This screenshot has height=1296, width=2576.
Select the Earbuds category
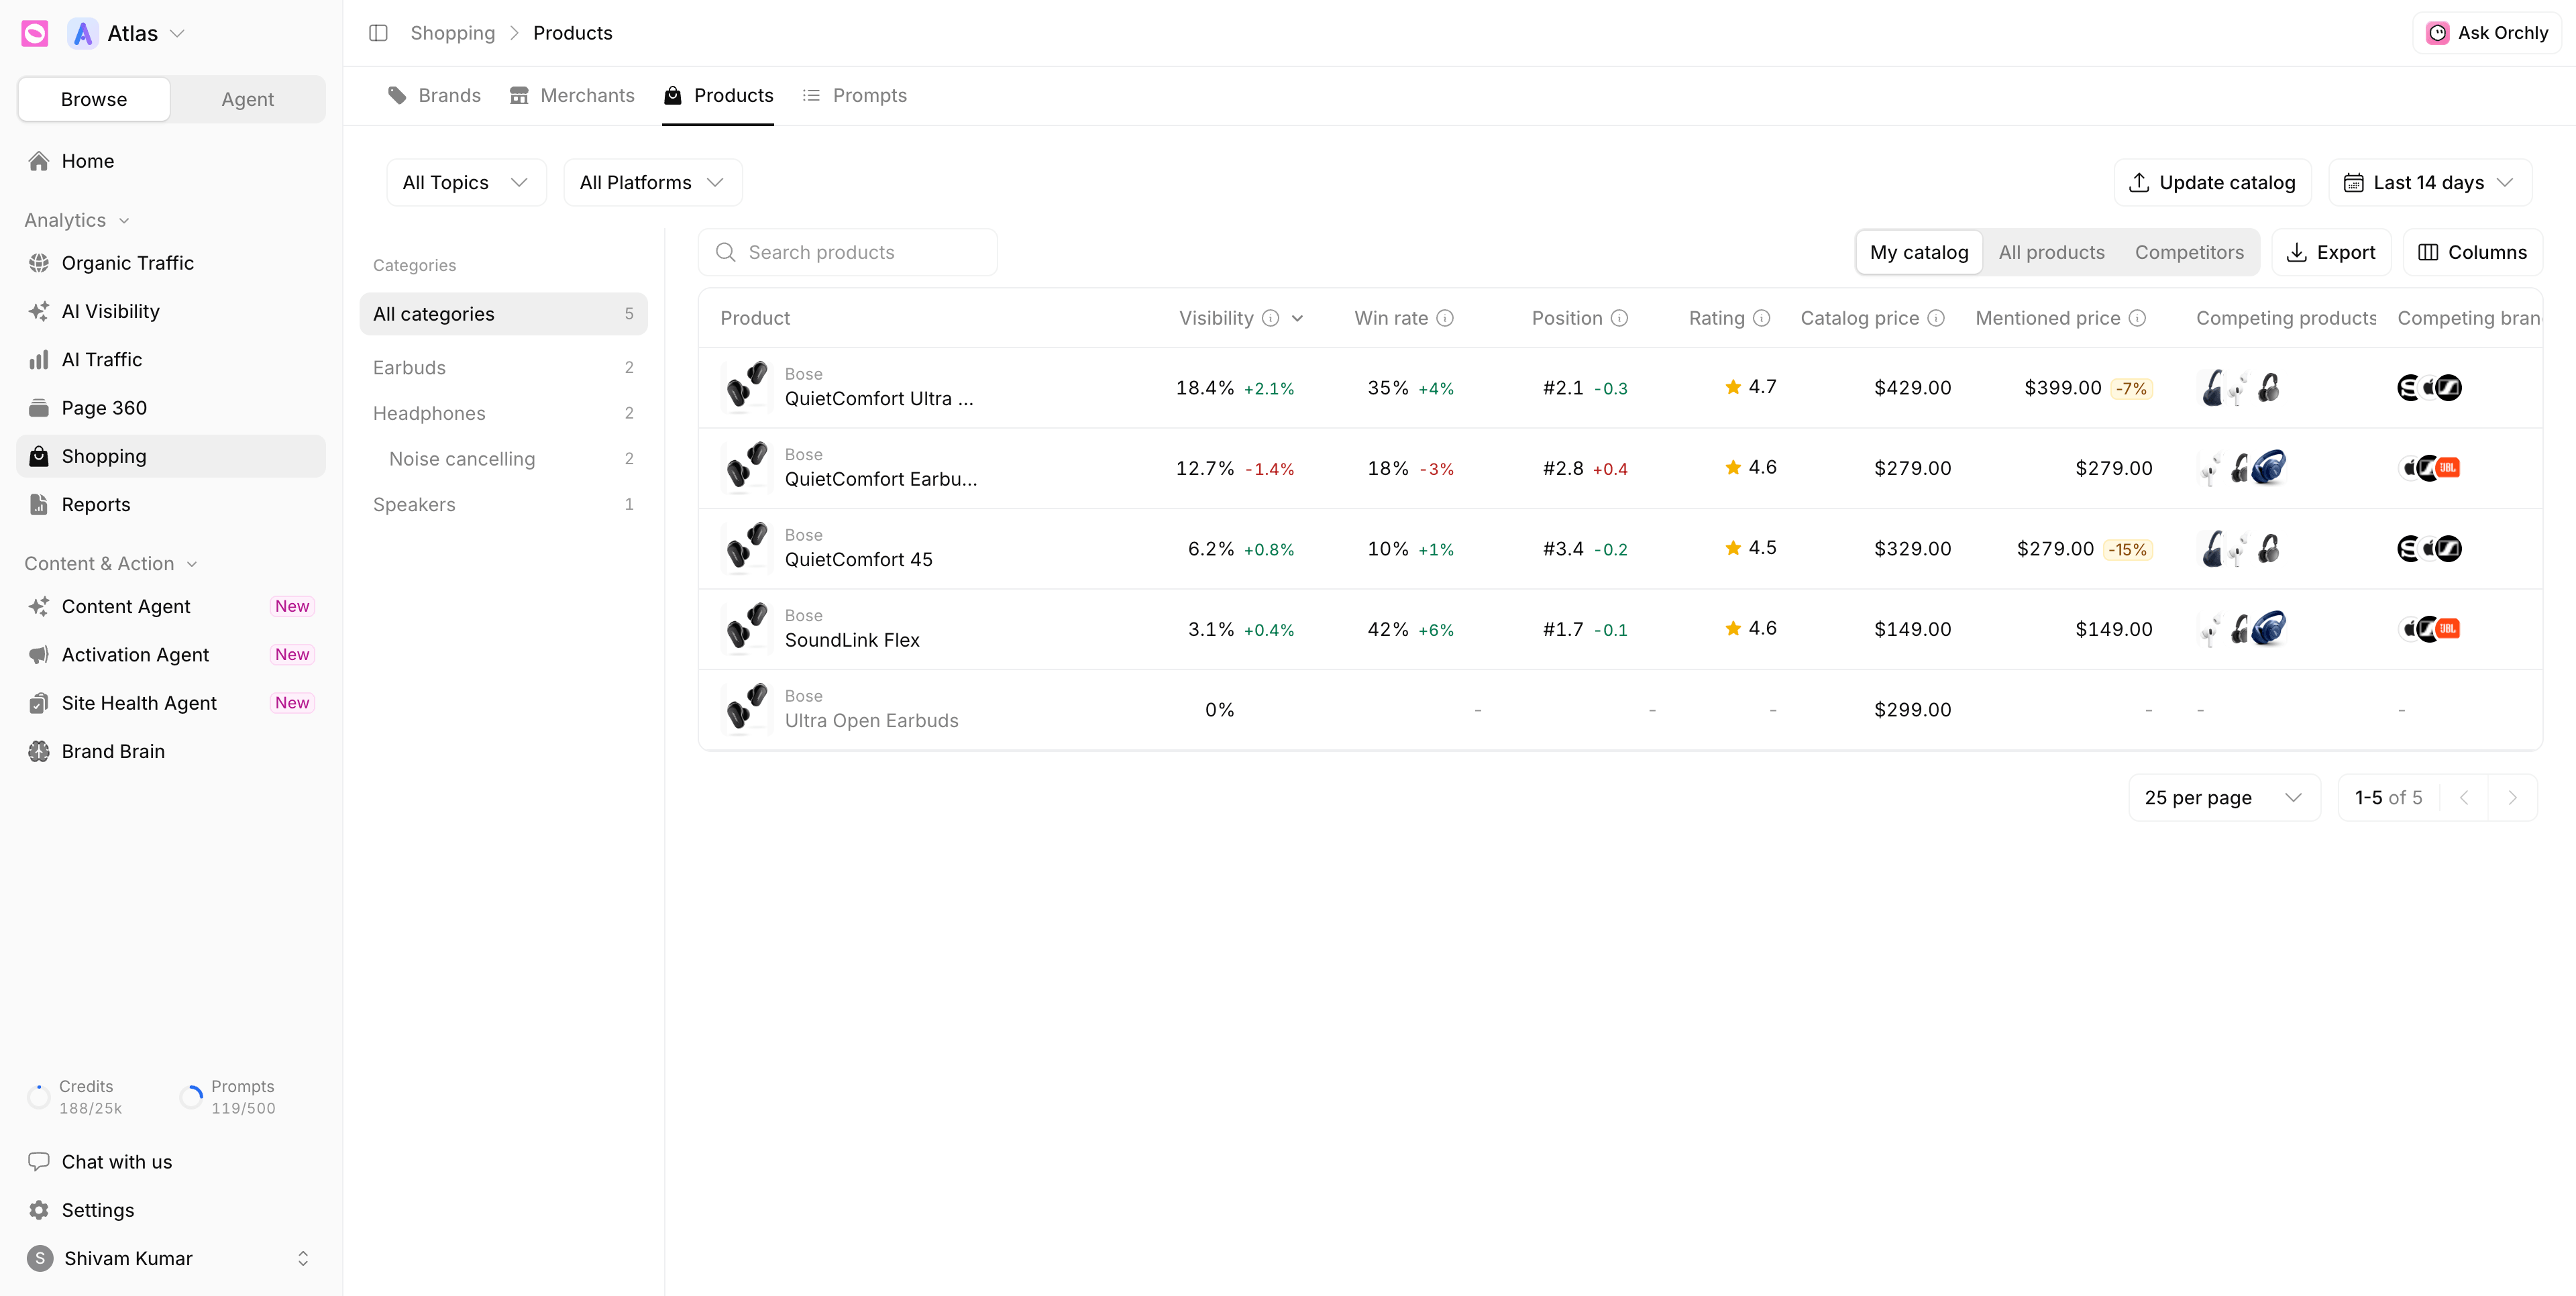pos(503,368)
